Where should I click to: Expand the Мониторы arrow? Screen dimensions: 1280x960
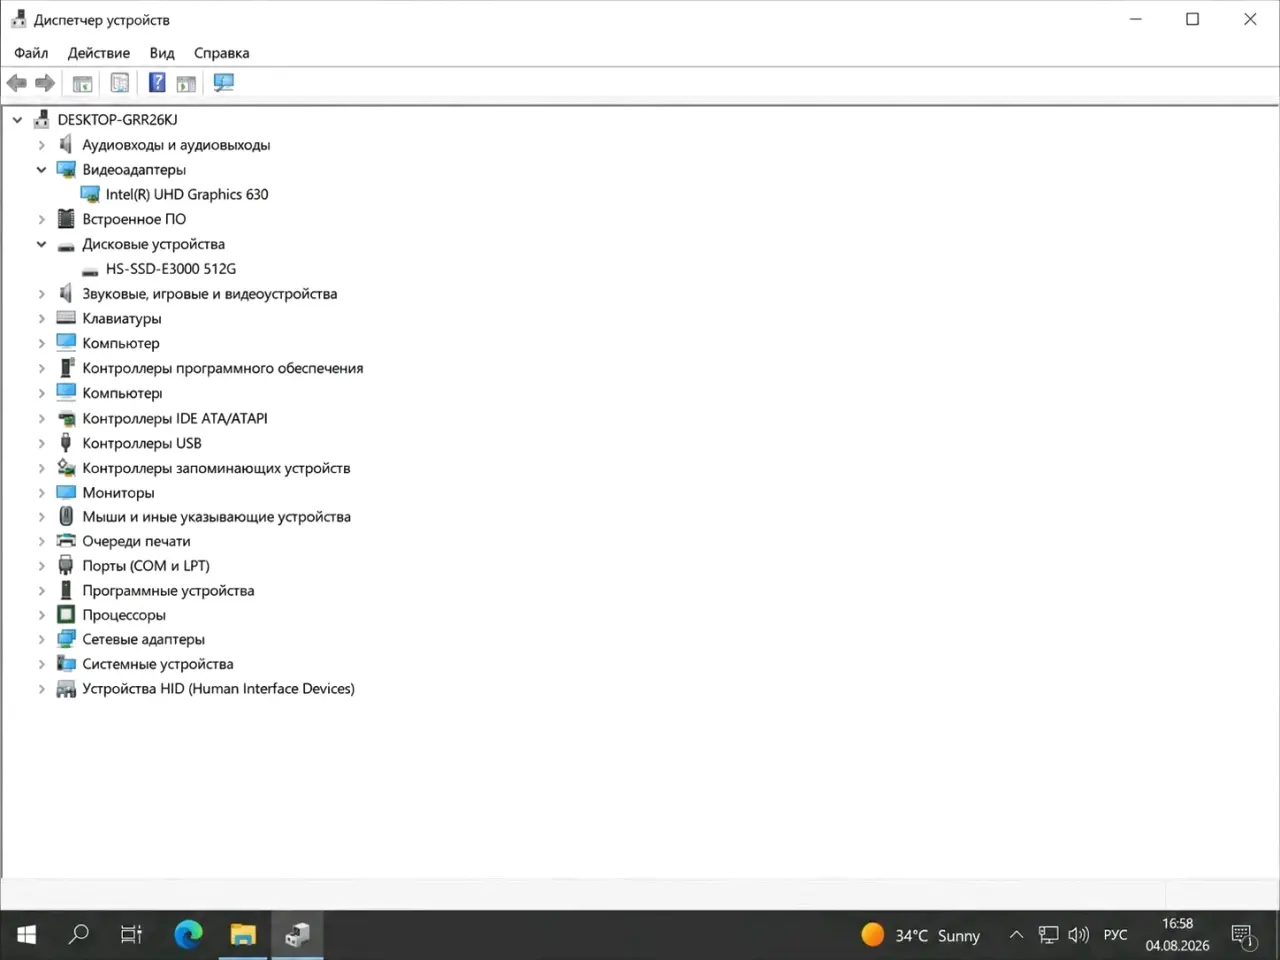[41, 492]
